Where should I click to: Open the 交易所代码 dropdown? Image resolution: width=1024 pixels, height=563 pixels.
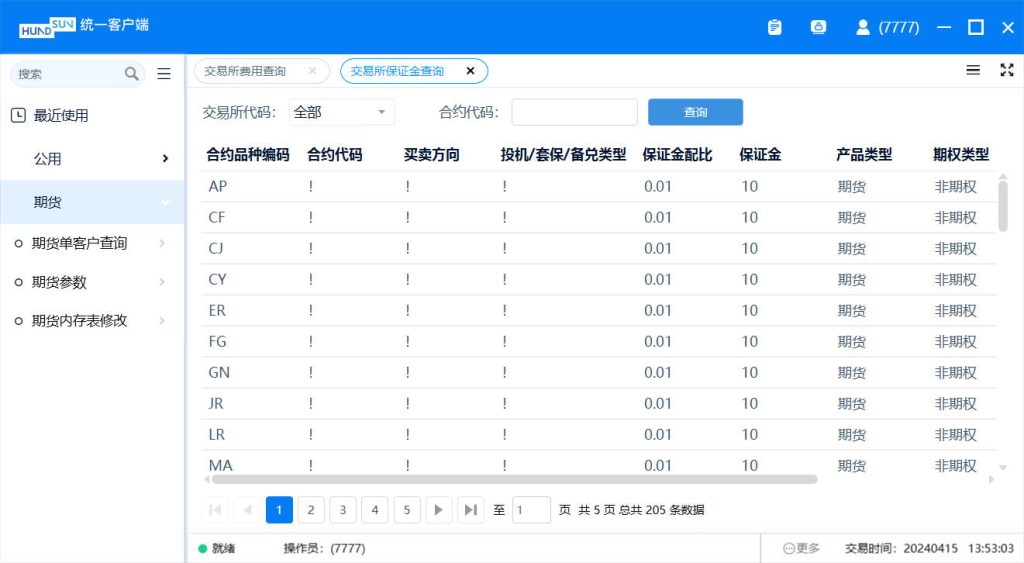tap(341, 112)
